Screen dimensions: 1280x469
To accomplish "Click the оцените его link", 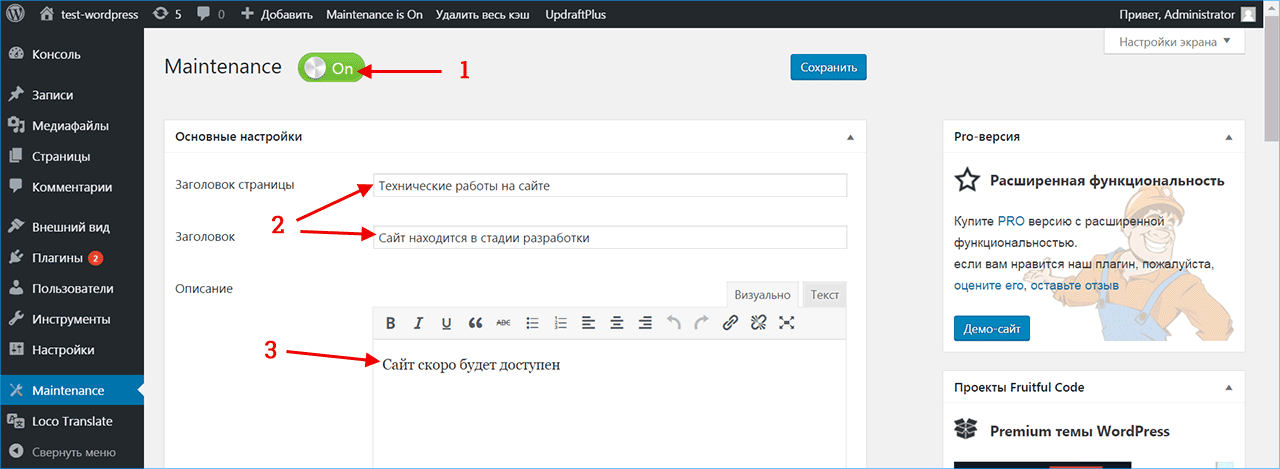I will (x=989, y=285).
